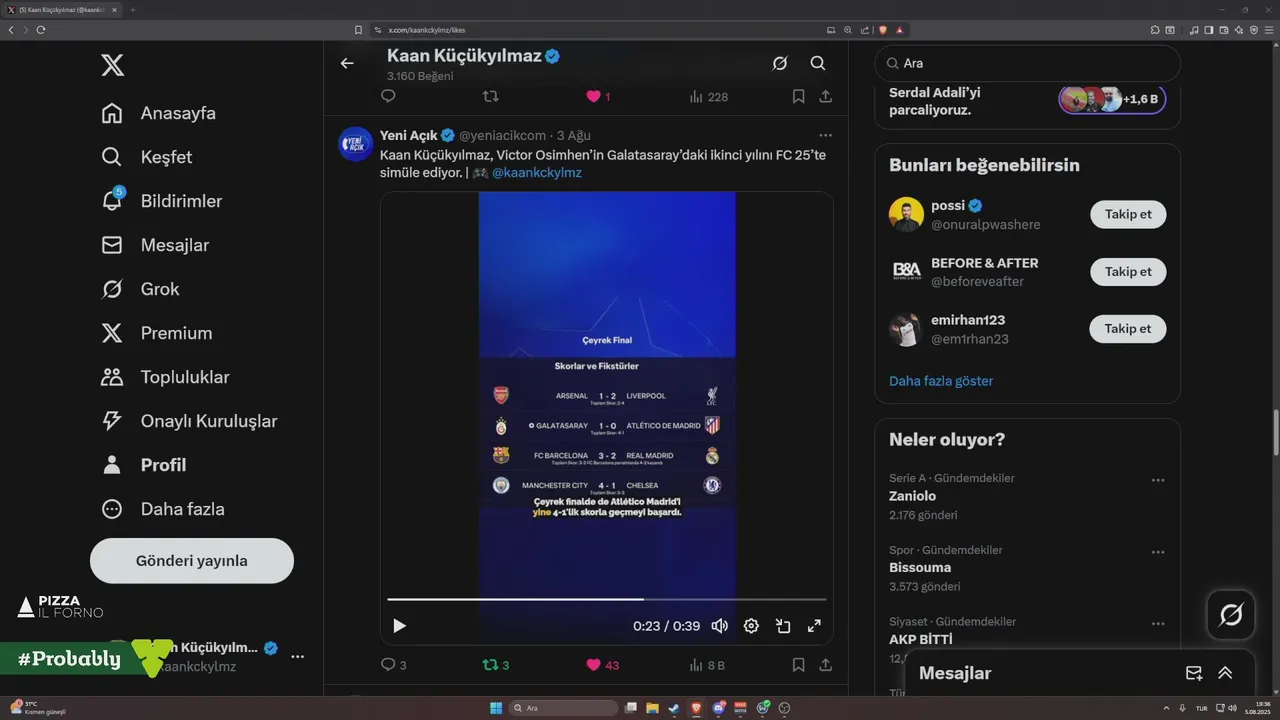
Task: Reload the browser page
Action: pyautogui.click(x=41, y=30)
